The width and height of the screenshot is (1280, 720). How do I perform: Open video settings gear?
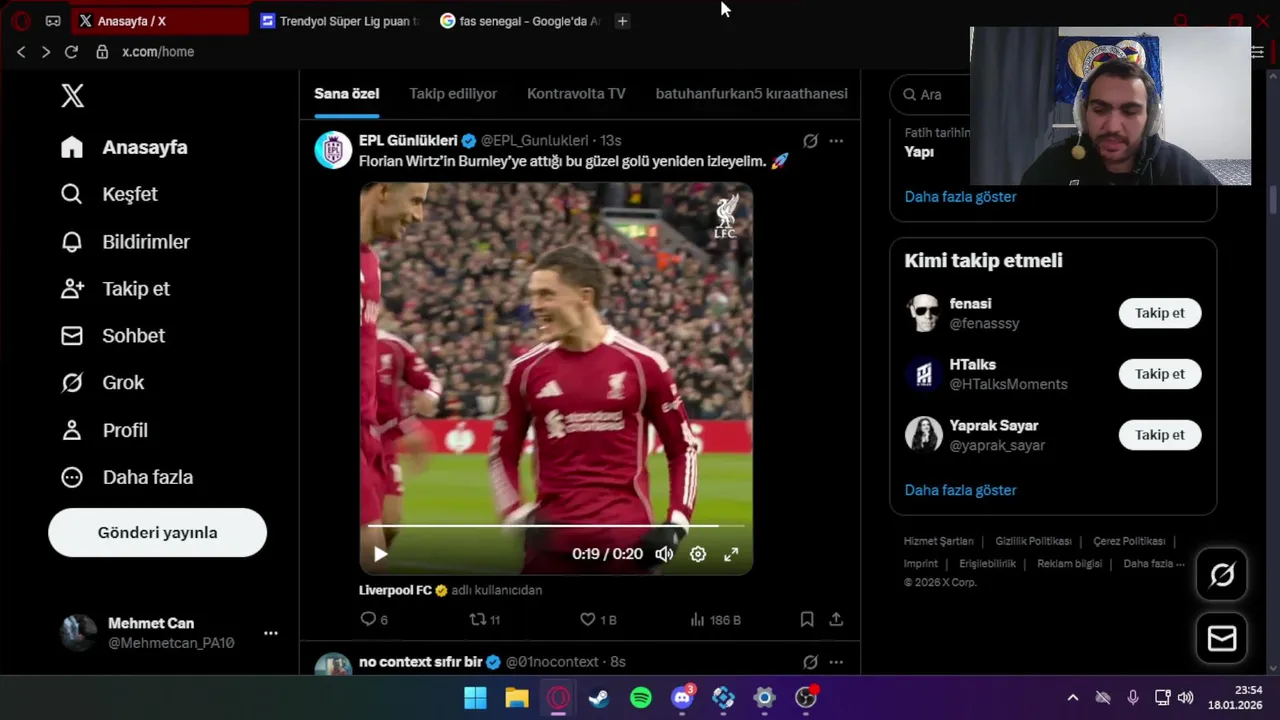[698, 554]
